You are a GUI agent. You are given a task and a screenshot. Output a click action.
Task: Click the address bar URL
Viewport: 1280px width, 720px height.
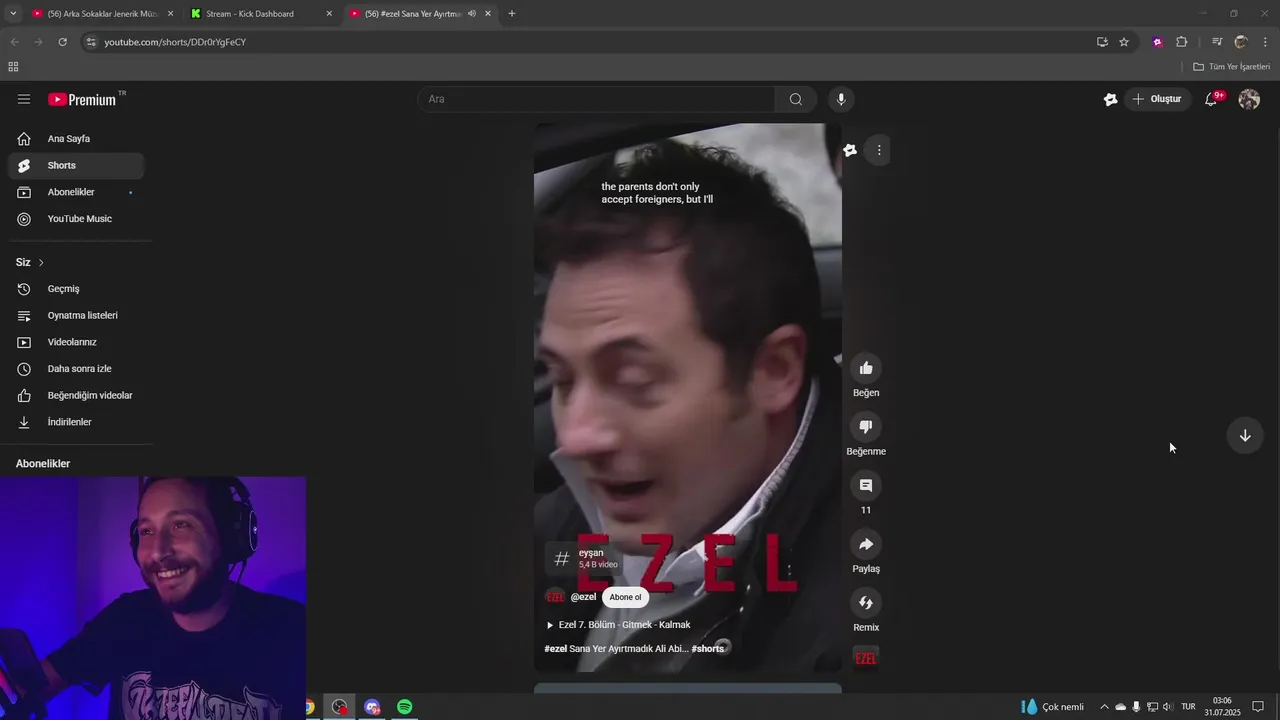click(175, 42)
